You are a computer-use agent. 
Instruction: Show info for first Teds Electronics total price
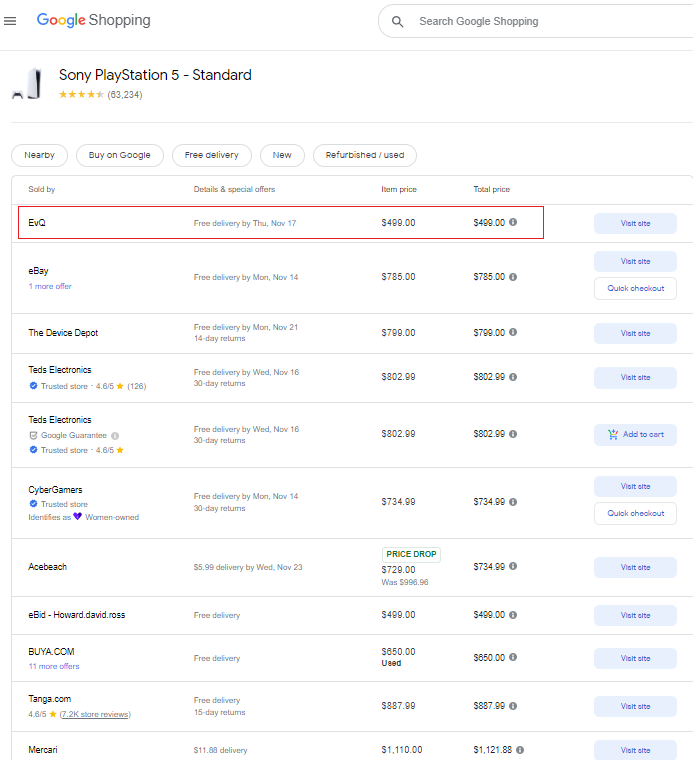(x=513, y=377)
